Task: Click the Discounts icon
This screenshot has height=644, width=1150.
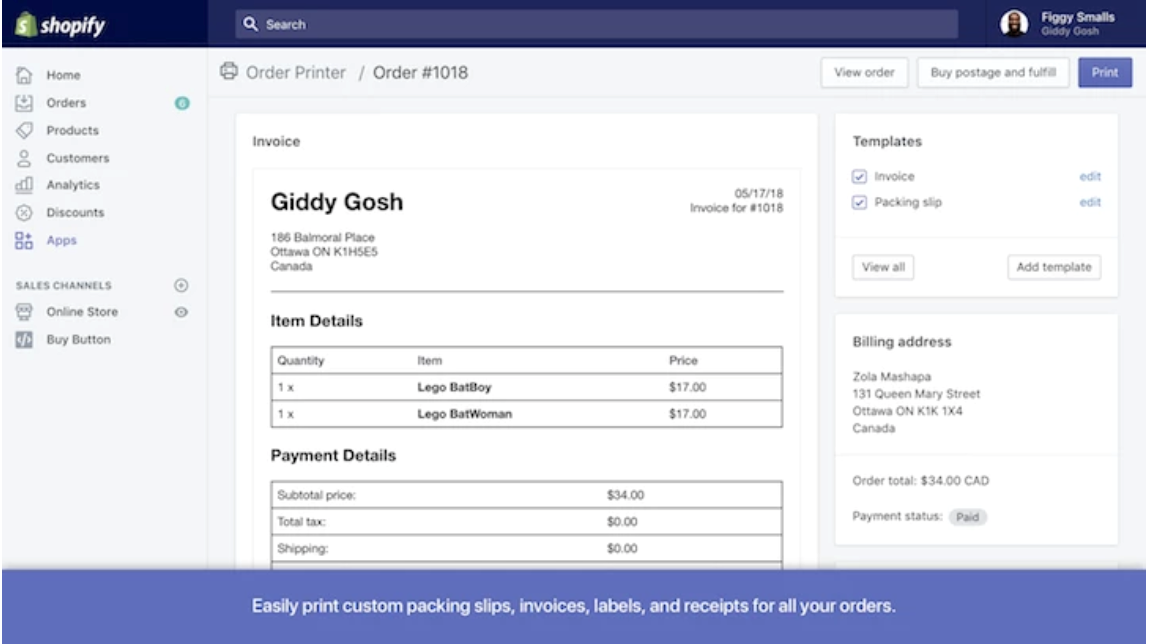Action: pyautogui.click(x=25, y=213)
